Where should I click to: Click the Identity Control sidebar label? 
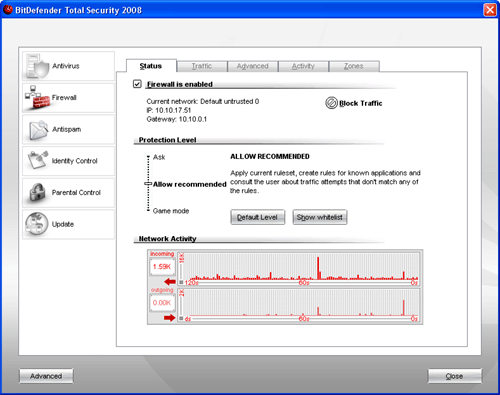click(x=75, y=161)
